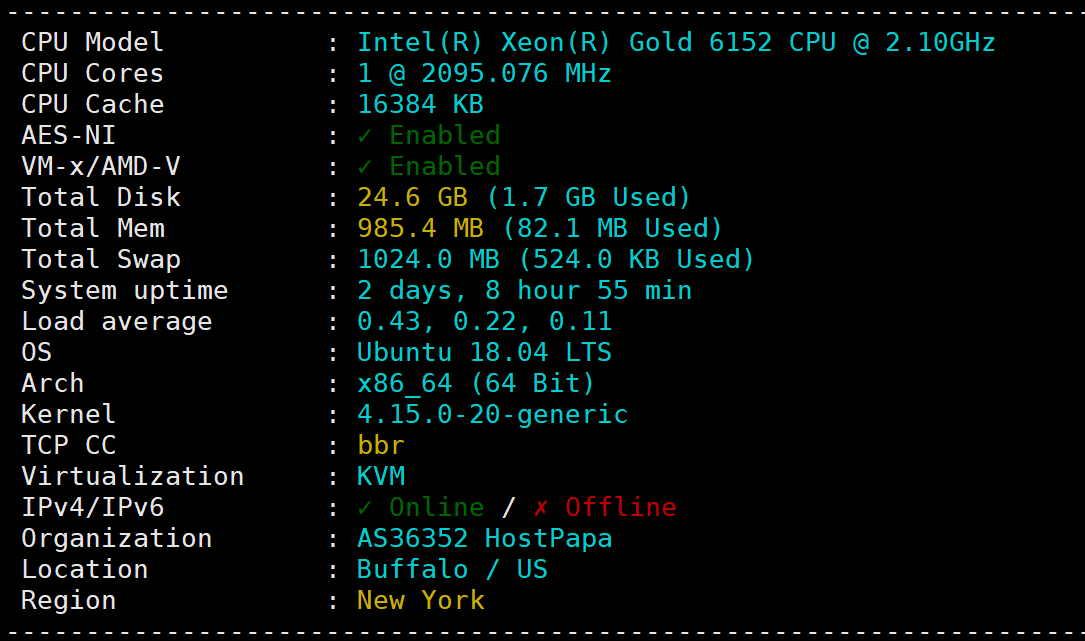Click the Virtualization value KVM
Image resolution: width=1085 pixels, height=641 pixels.
click(381, 476)
